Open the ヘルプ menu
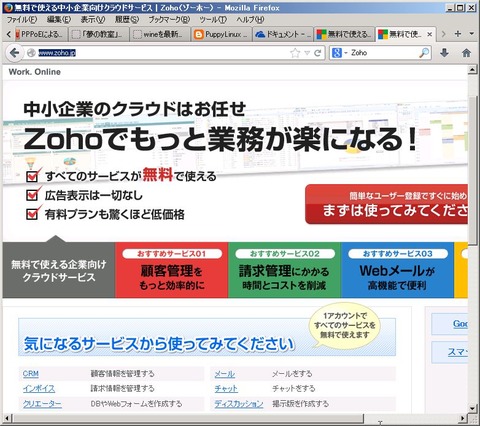Viewport: 480px width, 426px height. coord(250,20)
